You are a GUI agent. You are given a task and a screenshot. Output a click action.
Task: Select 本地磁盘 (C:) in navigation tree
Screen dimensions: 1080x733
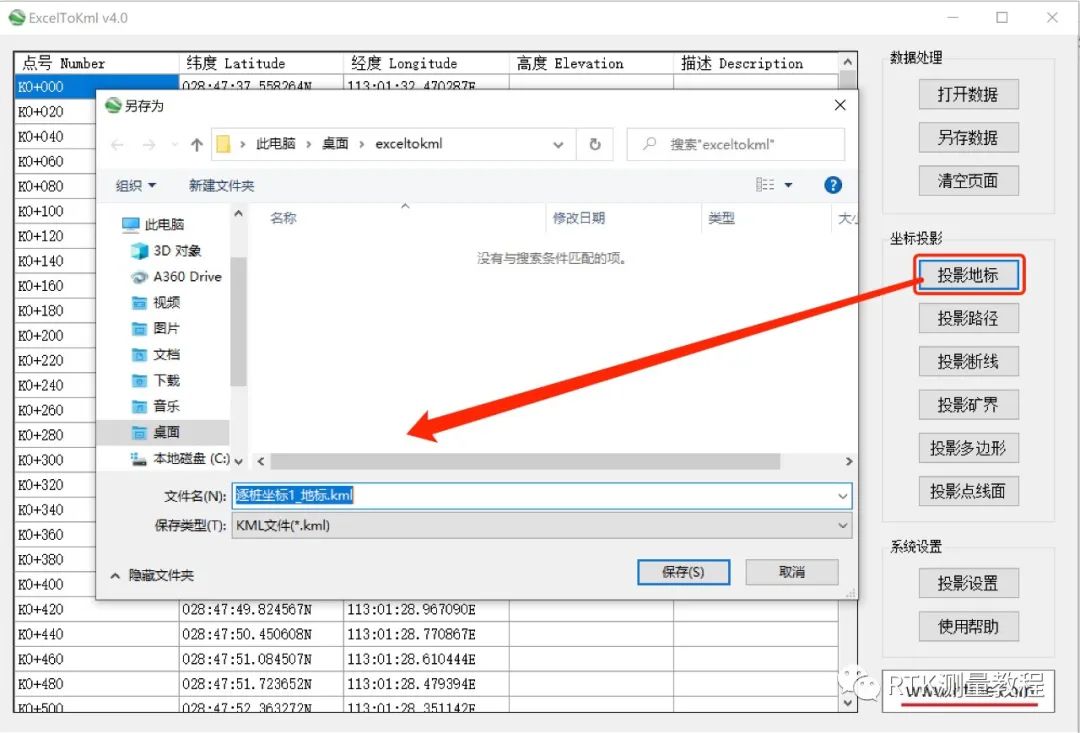[180, 458]
